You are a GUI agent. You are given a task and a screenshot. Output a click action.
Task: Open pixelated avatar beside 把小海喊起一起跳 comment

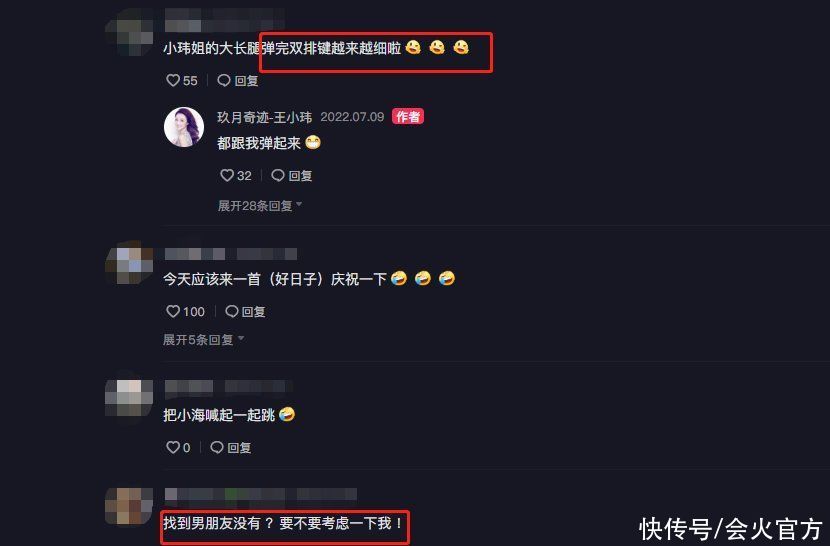pos(129,397)
